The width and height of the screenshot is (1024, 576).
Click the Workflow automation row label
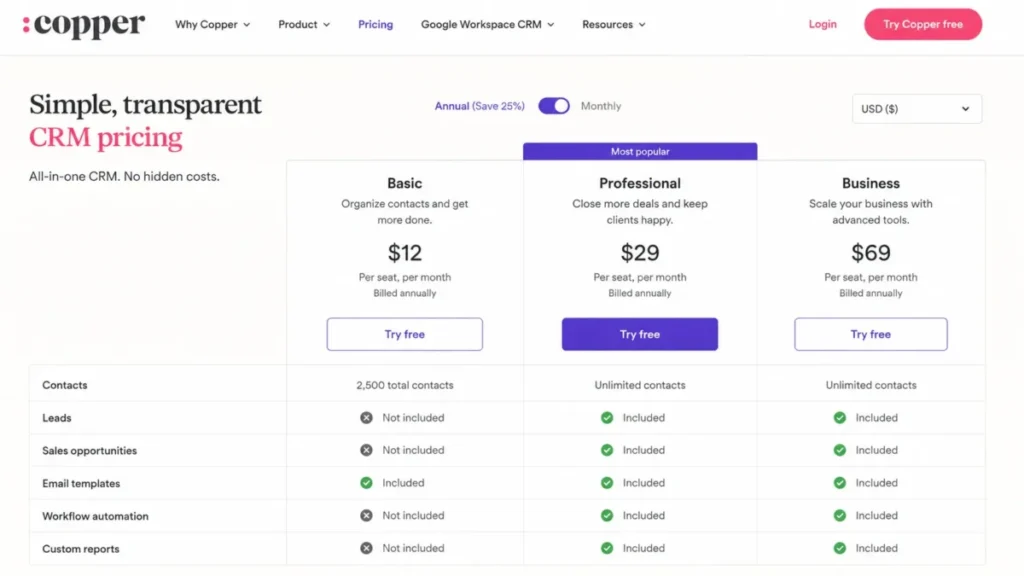tap(95, 516)
